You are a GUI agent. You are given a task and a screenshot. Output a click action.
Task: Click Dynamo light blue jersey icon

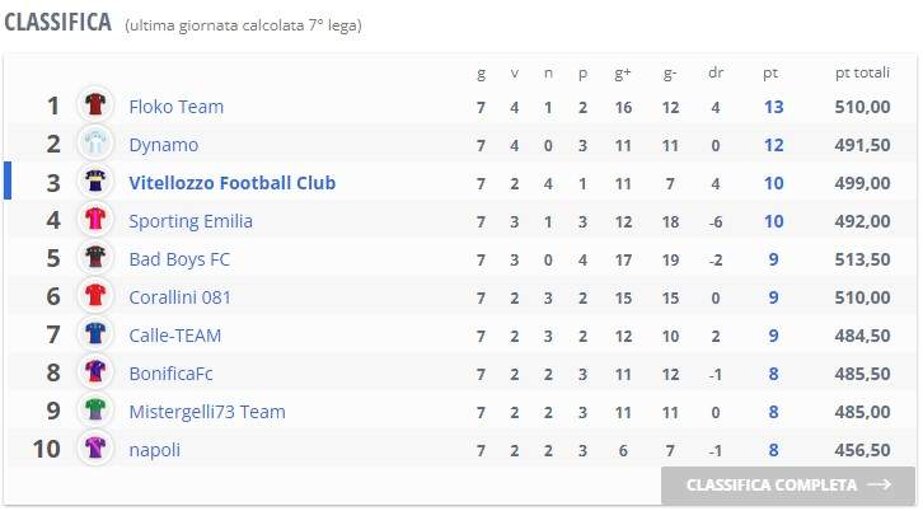[95, 144]
